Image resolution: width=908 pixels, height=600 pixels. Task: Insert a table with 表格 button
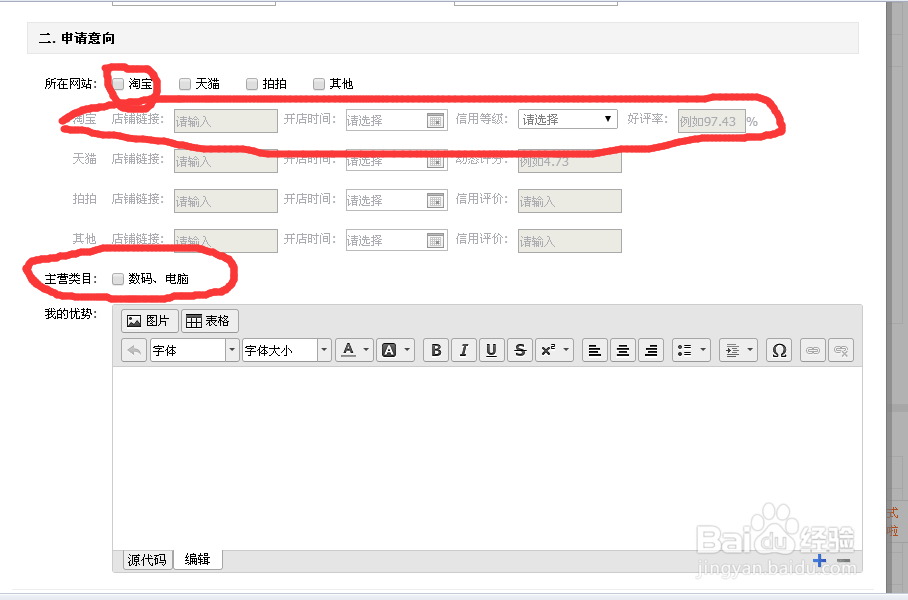click(210, 321)
